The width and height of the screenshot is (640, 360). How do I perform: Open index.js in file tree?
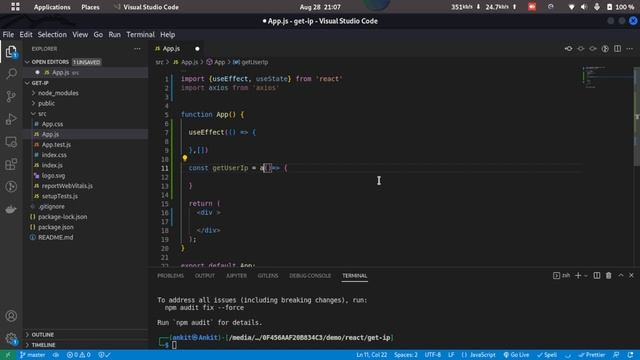pyautogui.click(x=52, y=165)
